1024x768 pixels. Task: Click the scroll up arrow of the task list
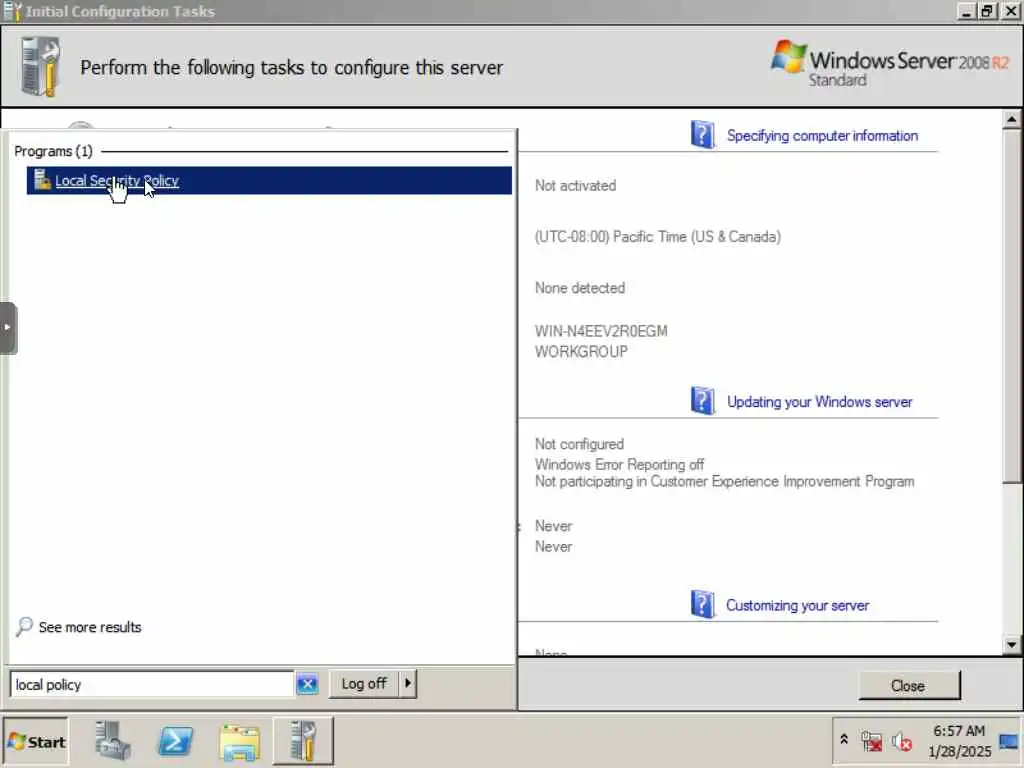coord(1011,120)
